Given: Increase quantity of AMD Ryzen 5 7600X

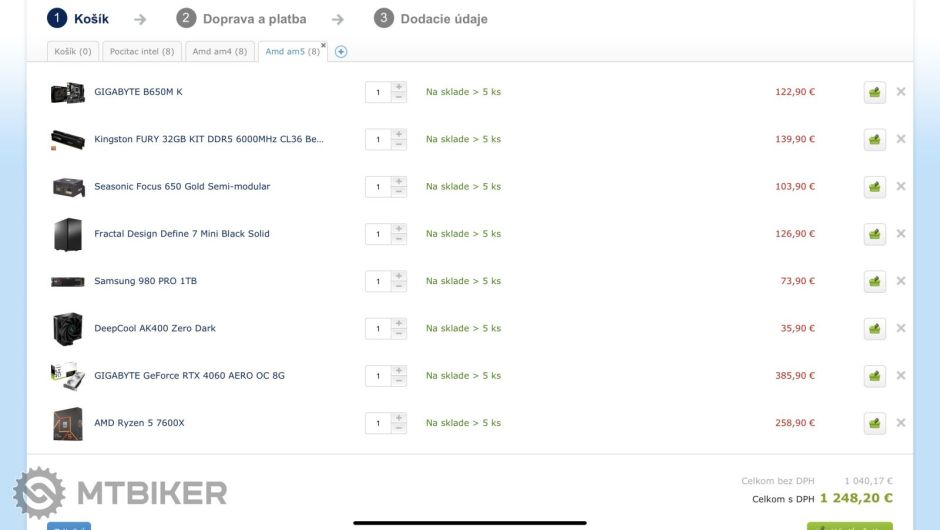Looking at the screenshot, I should point(399,418).
